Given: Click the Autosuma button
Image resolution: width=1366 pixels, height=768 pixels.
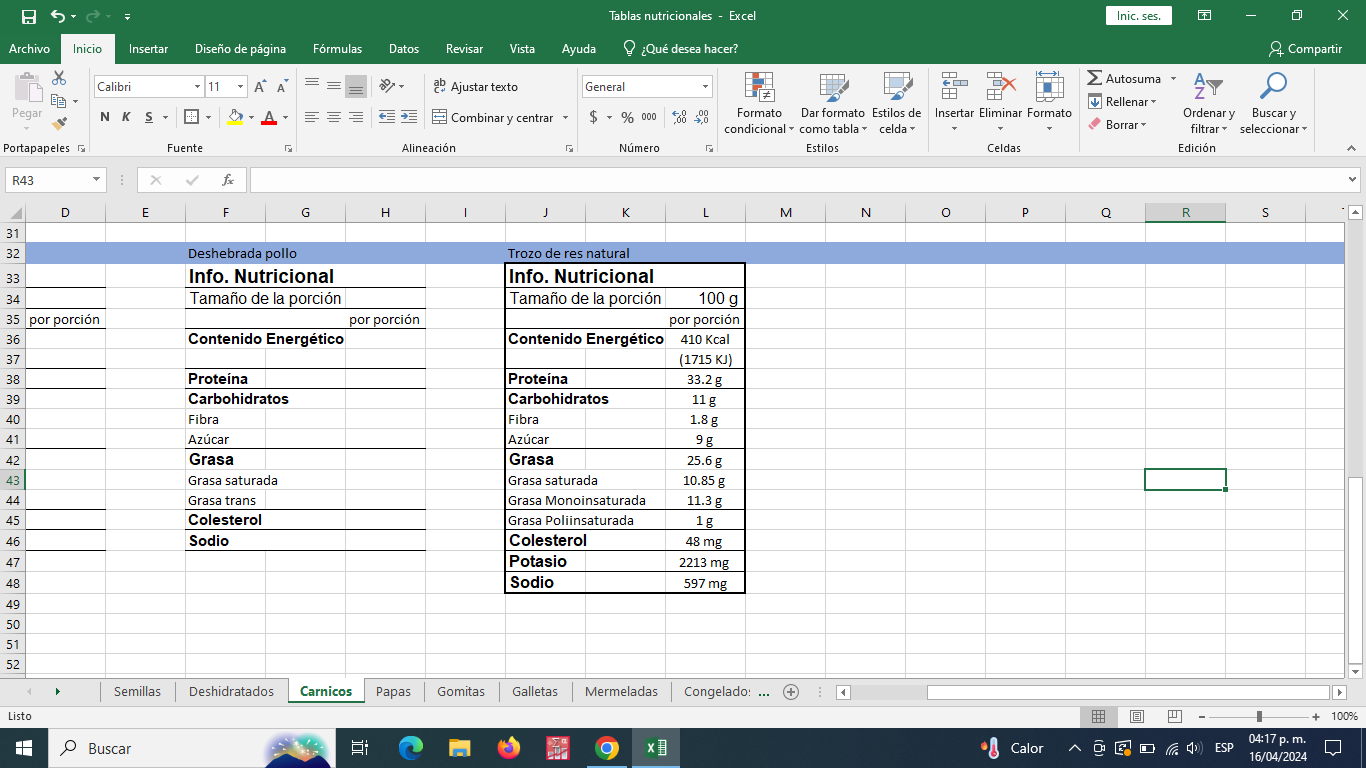Looking at the screenshot, I should pos(1125,78).
